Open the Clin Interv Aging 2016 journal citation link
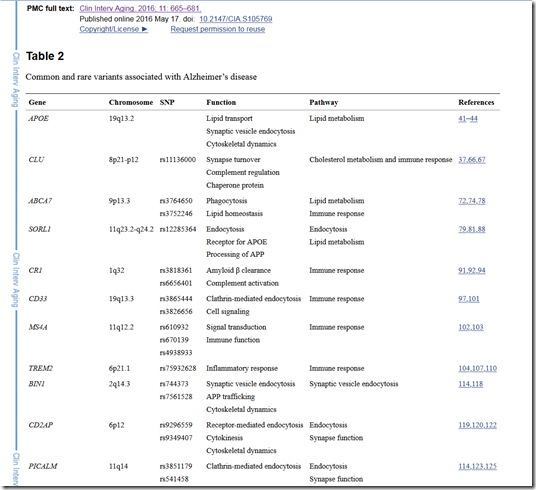The width and height of the screenshot is (536, 490). (140, 9)
